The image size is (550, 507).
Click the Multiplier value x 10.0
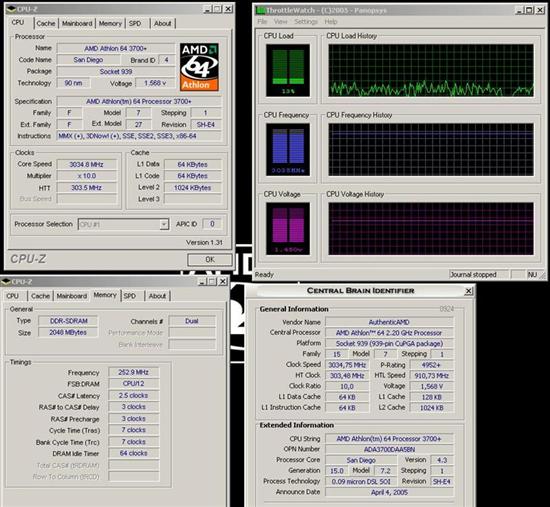pos(86,176)
